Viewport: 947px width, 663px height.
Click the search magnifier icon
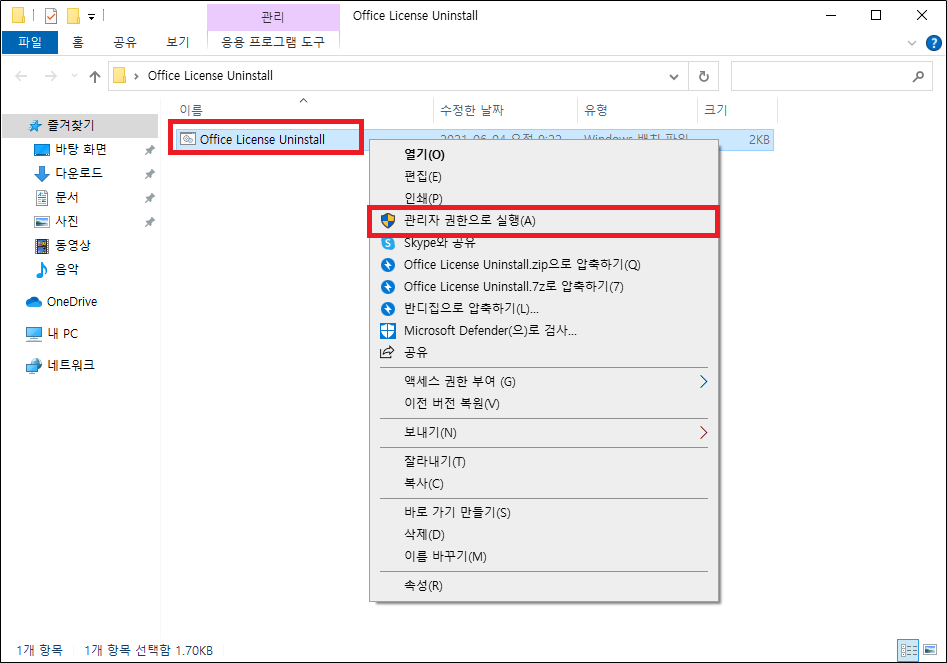click(918, 76)
